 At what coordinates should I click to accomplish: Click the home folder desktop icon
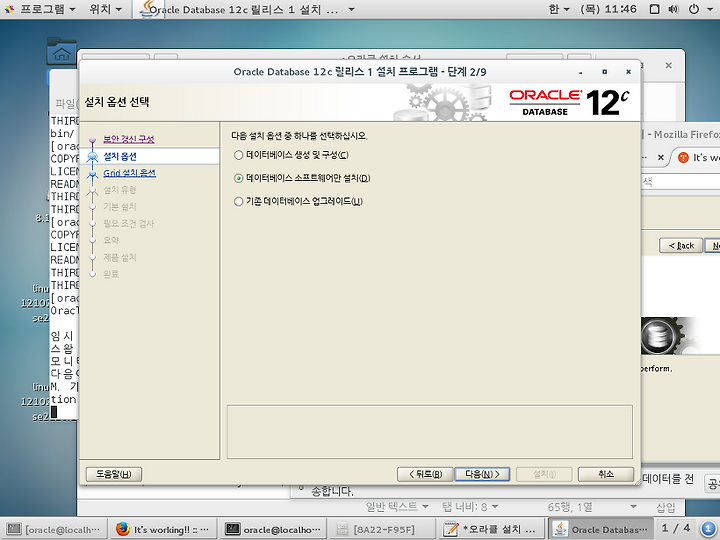pos(62,51)
